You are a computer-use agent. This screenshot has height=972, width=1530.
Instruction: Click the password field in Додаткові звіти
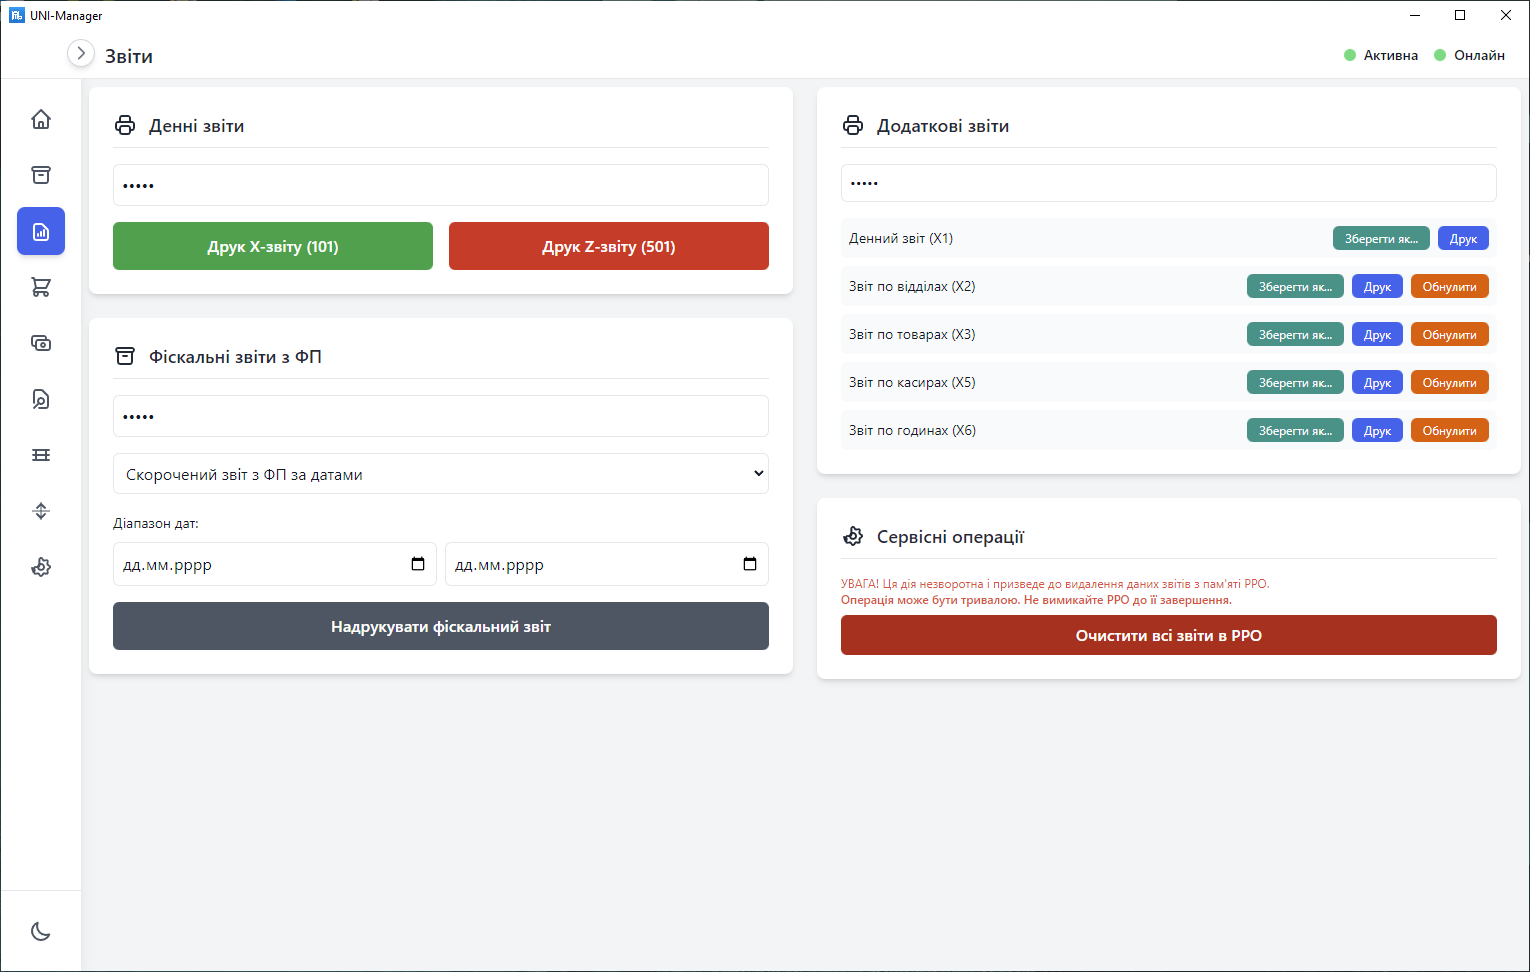tap(1169, 183)
